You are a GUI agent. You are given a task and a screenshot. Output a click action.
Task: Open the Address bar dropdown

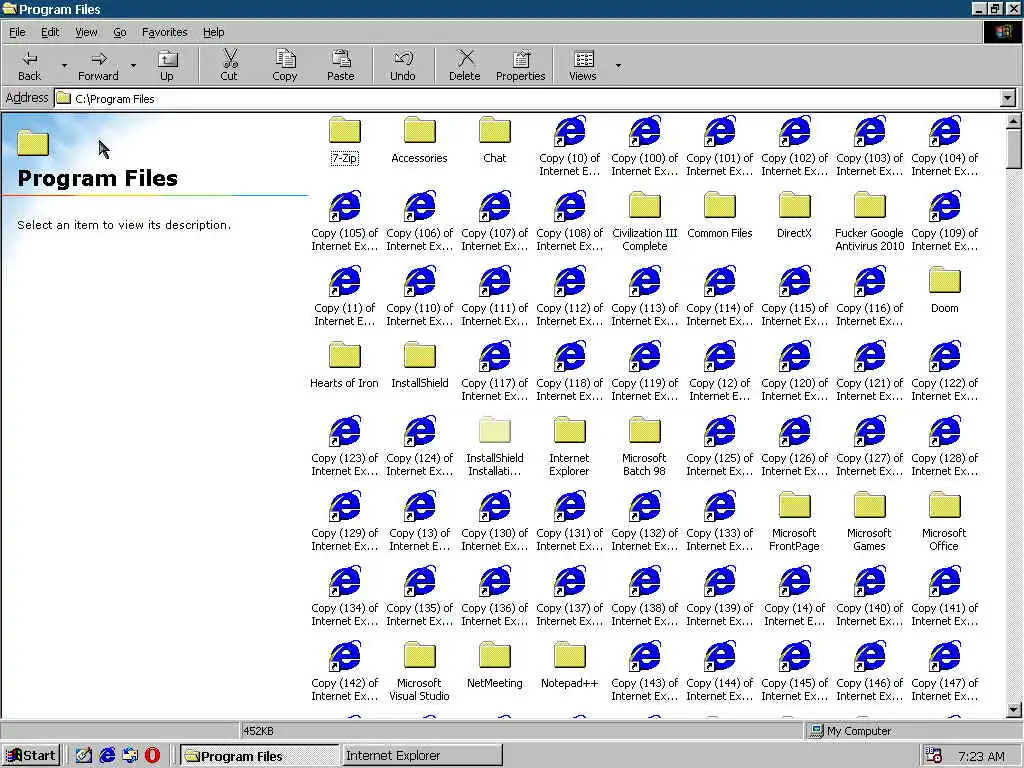[1008, 99]
